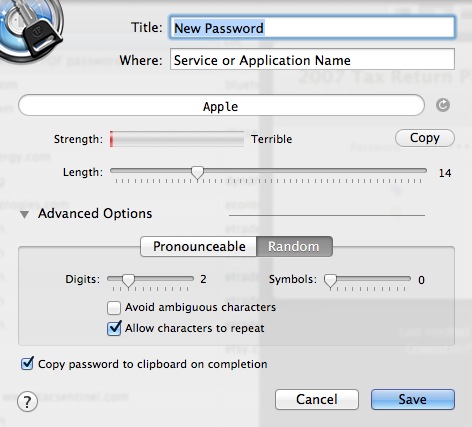Uncheck Allow characters to repeat

114,328
